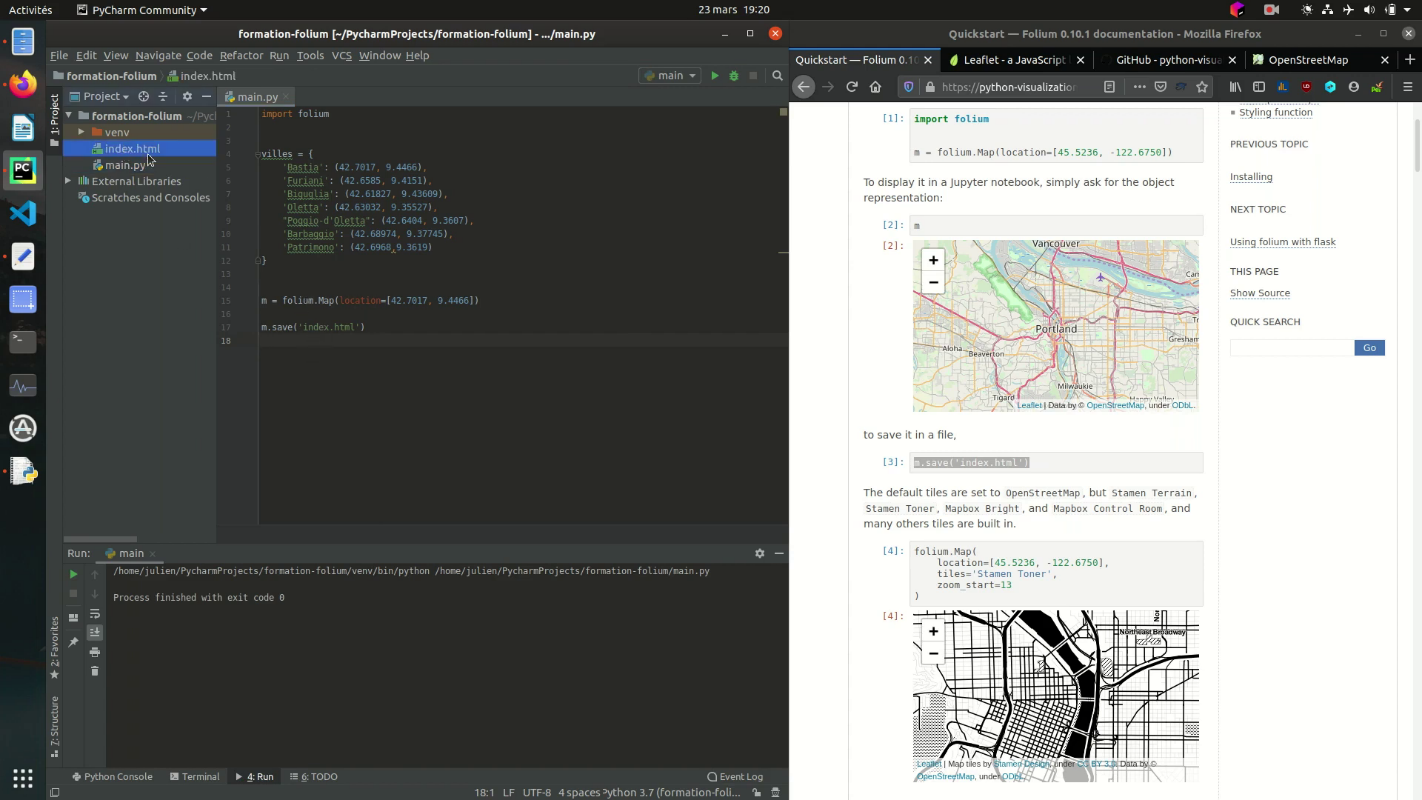This screenshot has height=800, width=1422.
Task: Start debugging with the bug icon
Action: coord(734,76)
